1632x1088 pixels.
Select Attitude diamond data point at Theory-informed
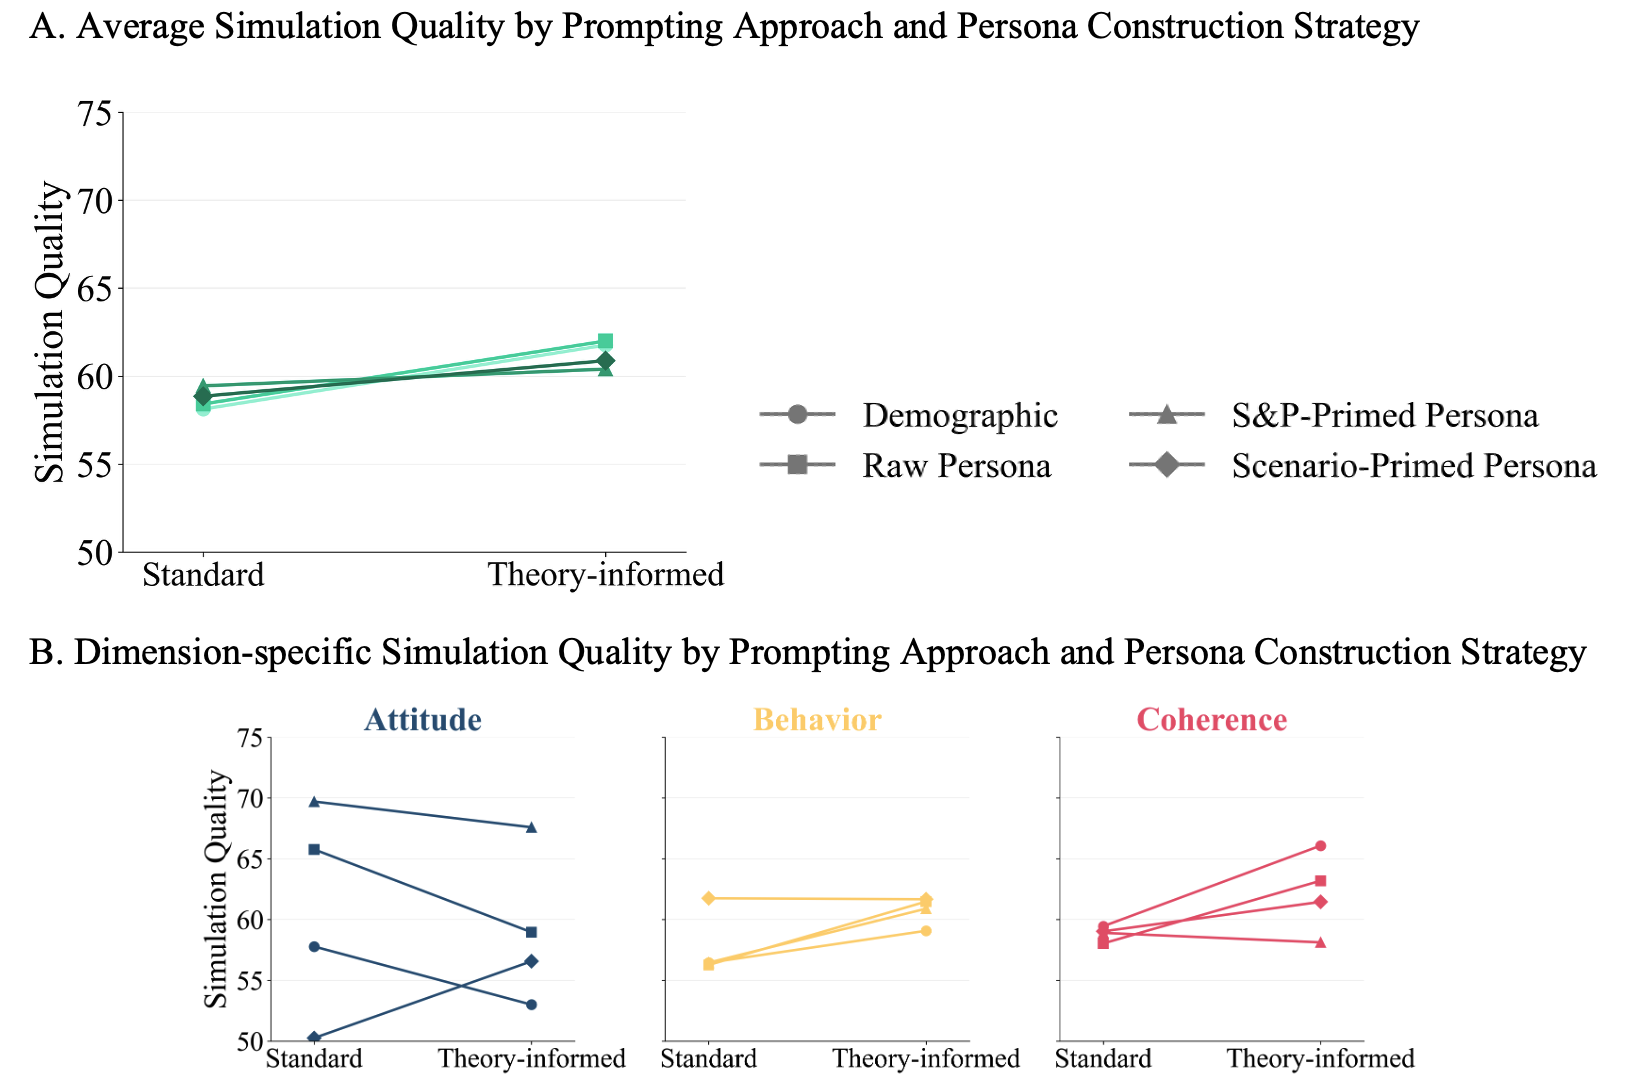click(x=531, y=961)
